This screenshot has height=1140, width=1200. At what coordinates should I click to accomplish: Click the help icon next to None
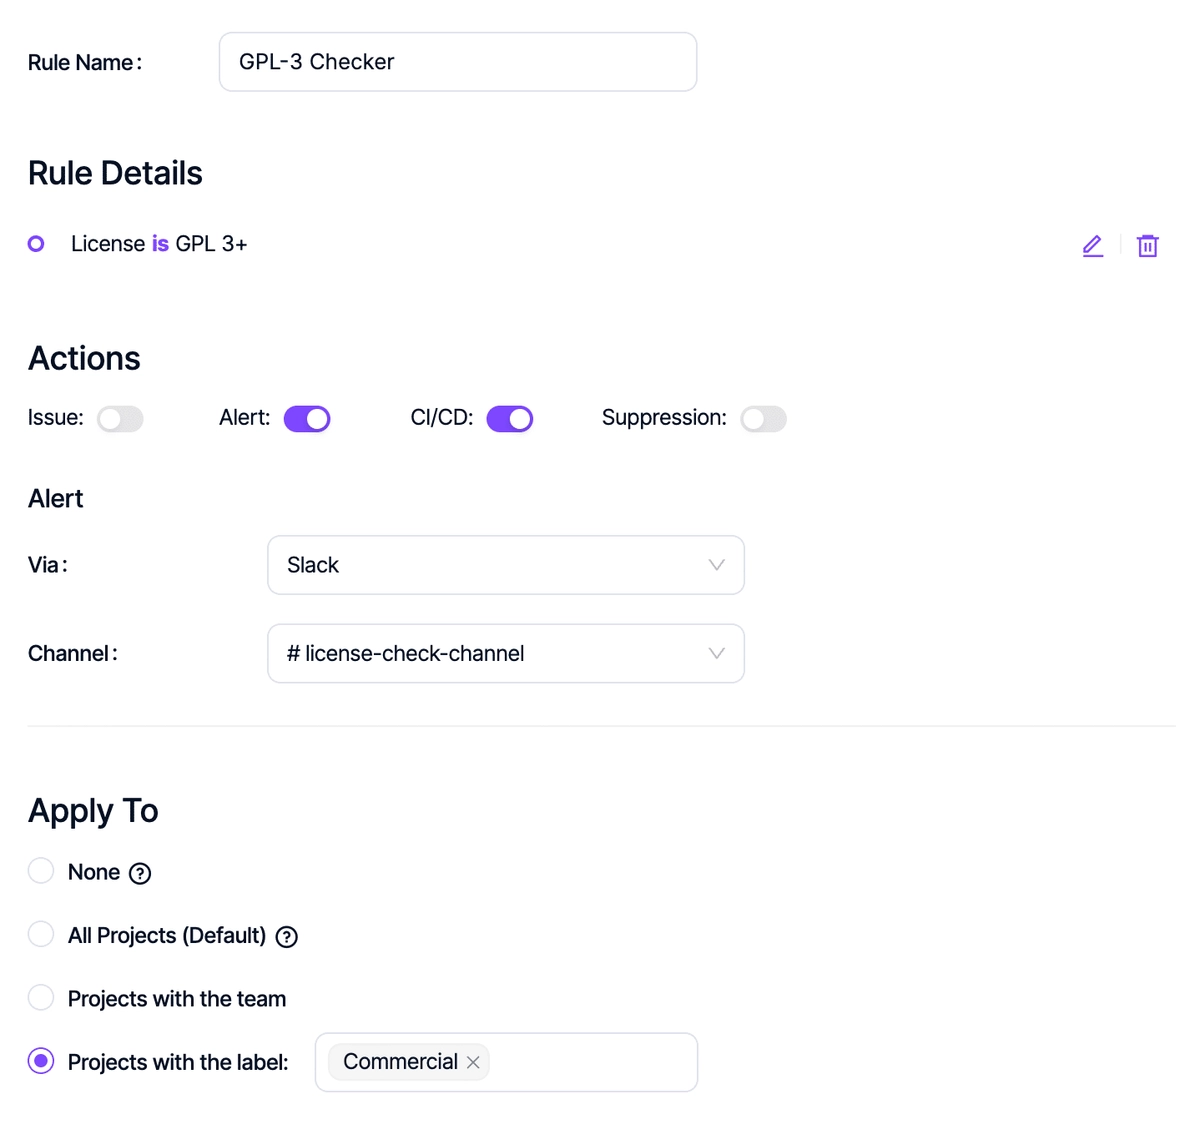tap(140, 874)
